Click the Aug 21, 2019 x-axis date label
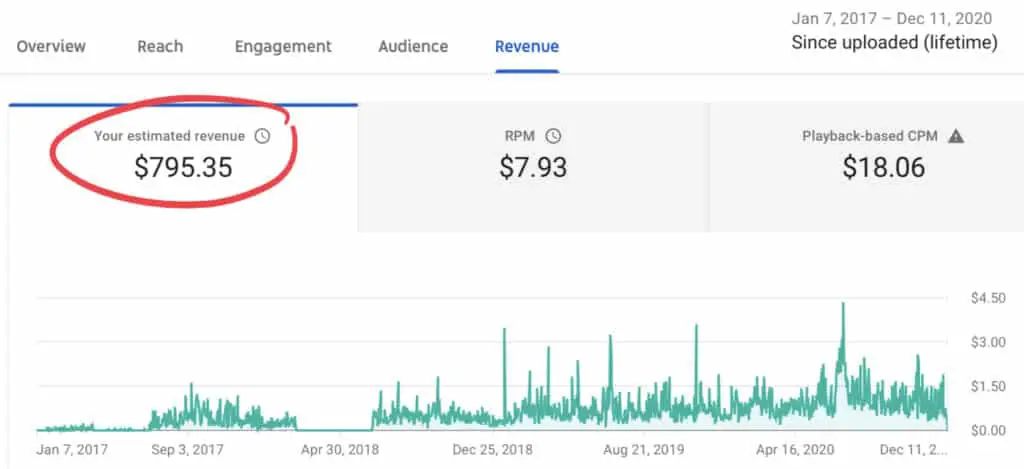Image resolution: width=1024 pixels, height=469 pixels. click(x=642, y=450)
